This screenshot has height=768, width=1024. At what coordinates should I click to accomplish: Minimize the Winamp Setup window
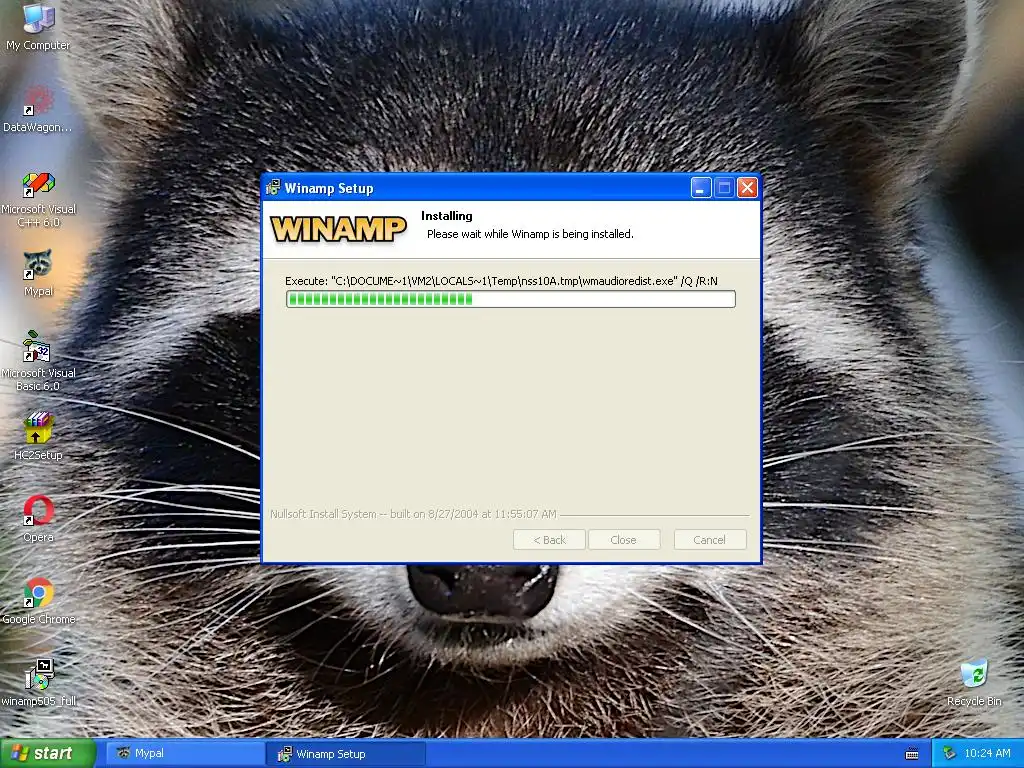(x=701, y=188)
